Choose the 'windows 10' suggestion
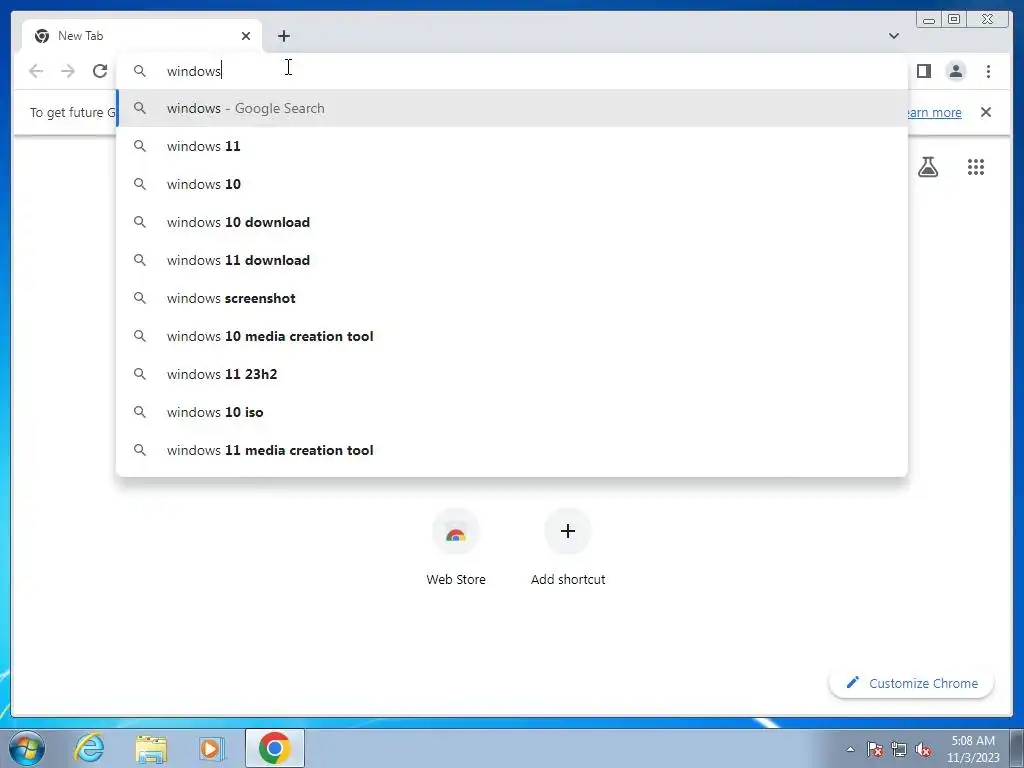The height and width of the screenshot is (768, 1024). click(x=512, y=184)
